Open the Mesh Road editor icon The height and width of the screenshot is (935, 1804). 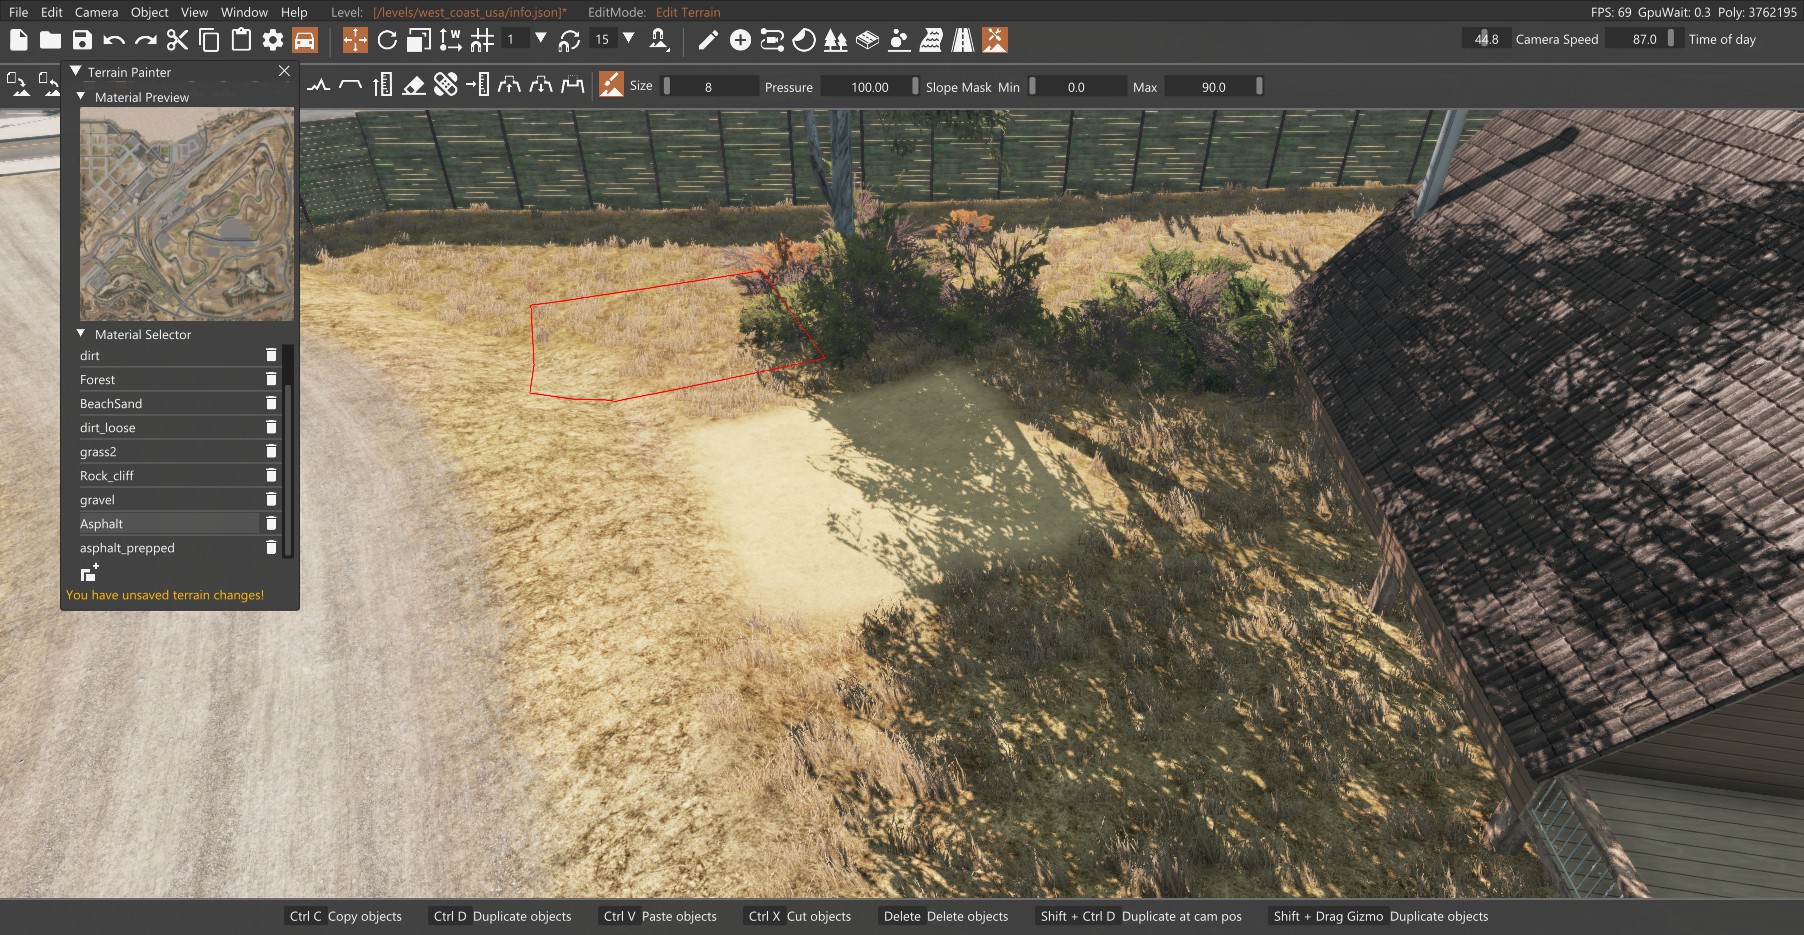867,40
